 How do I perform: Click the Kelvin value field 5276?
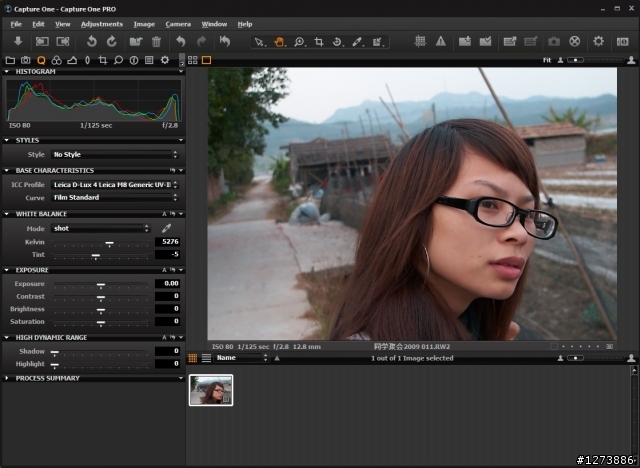click(167, 242)
